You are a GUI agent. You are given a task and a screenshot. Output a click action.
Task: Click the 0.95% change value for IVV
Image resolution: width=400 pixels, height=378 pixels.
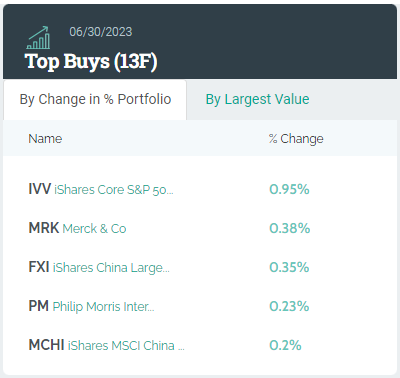(289, 189)
